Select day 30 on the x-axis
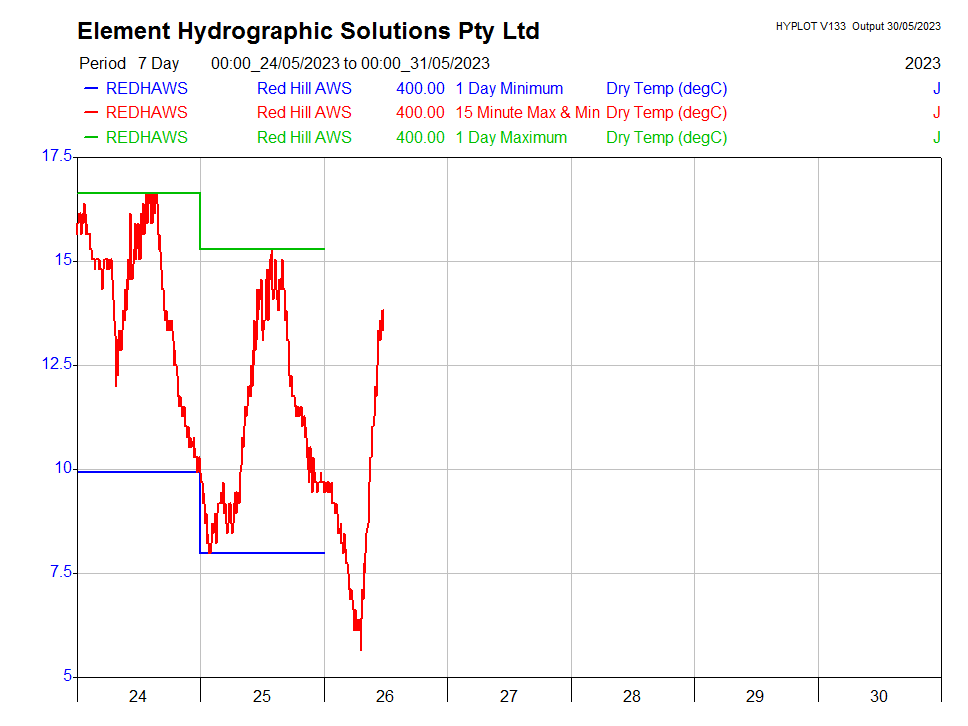The height and width of the screenshot is (726, 968). pyautogui.click(x=878, y=696)
